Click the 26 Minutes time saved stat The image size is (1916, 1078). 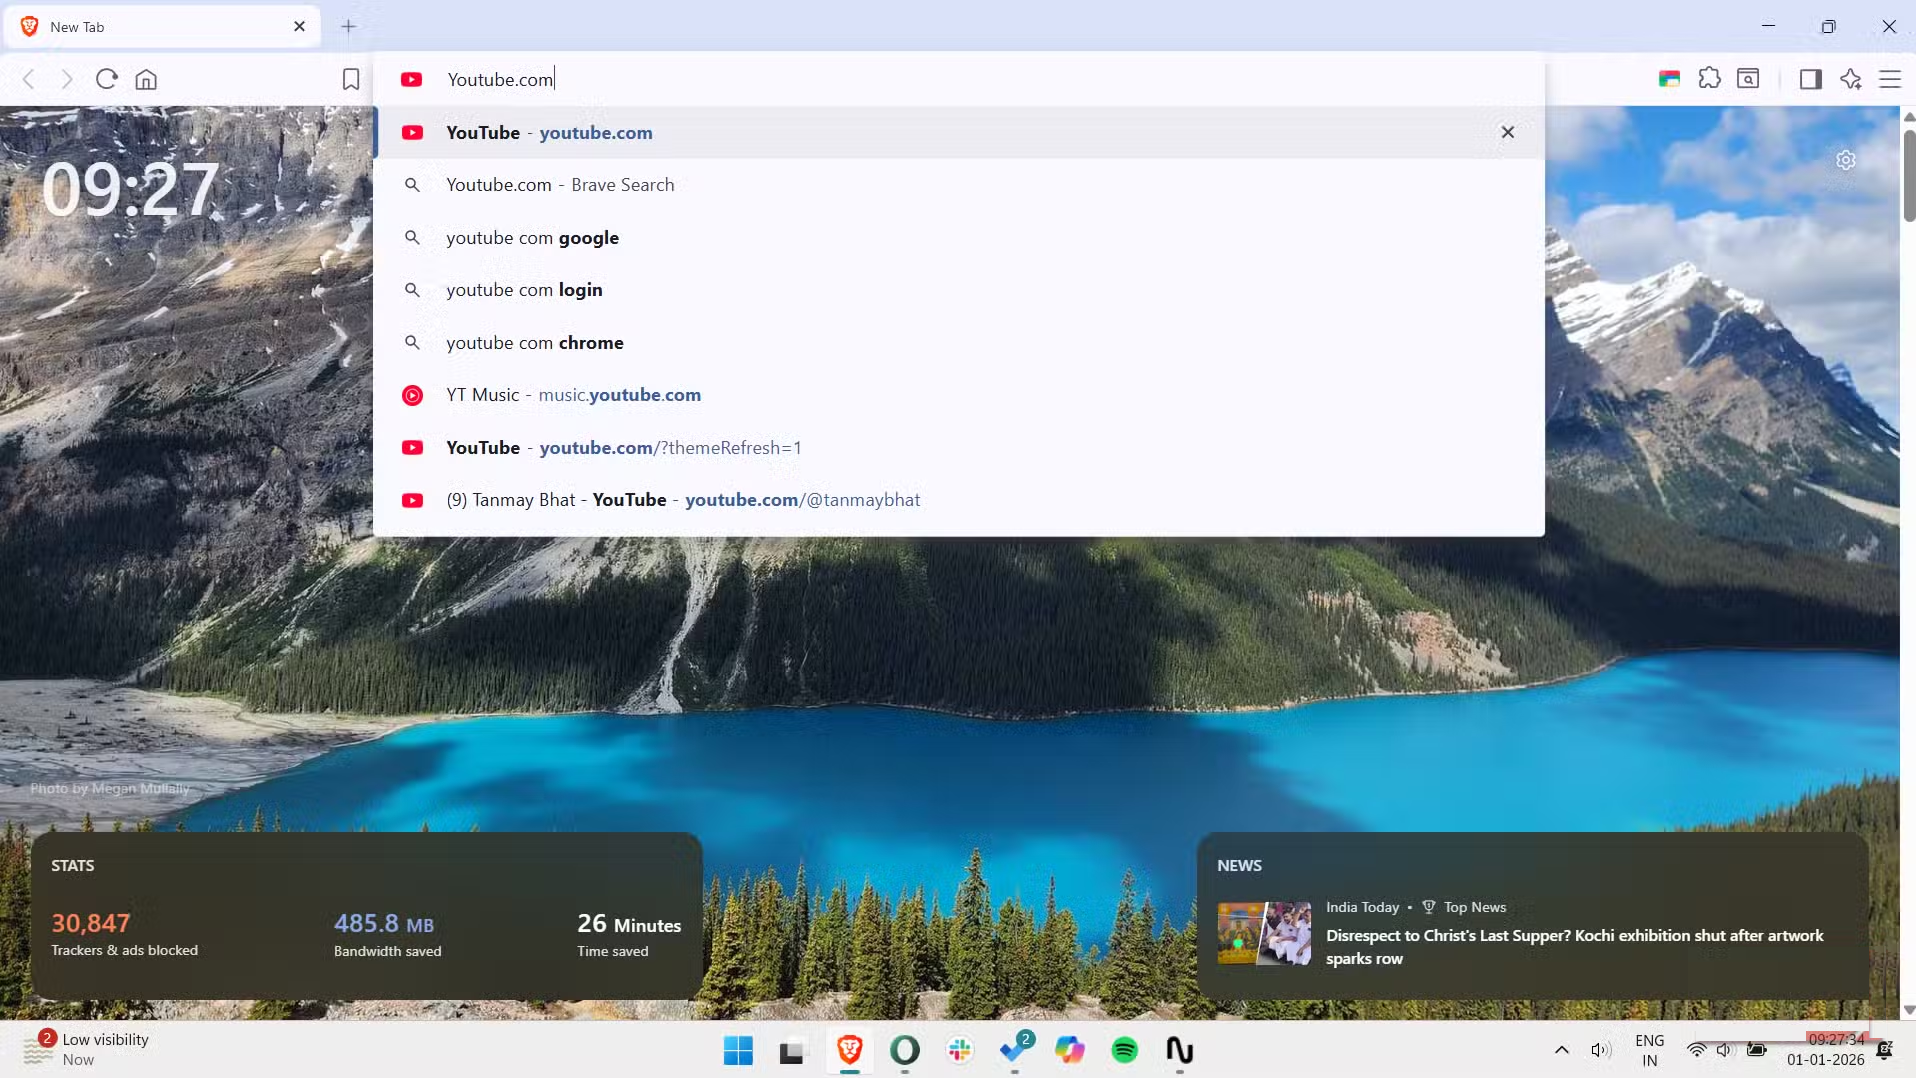click(x=629, y=934)
